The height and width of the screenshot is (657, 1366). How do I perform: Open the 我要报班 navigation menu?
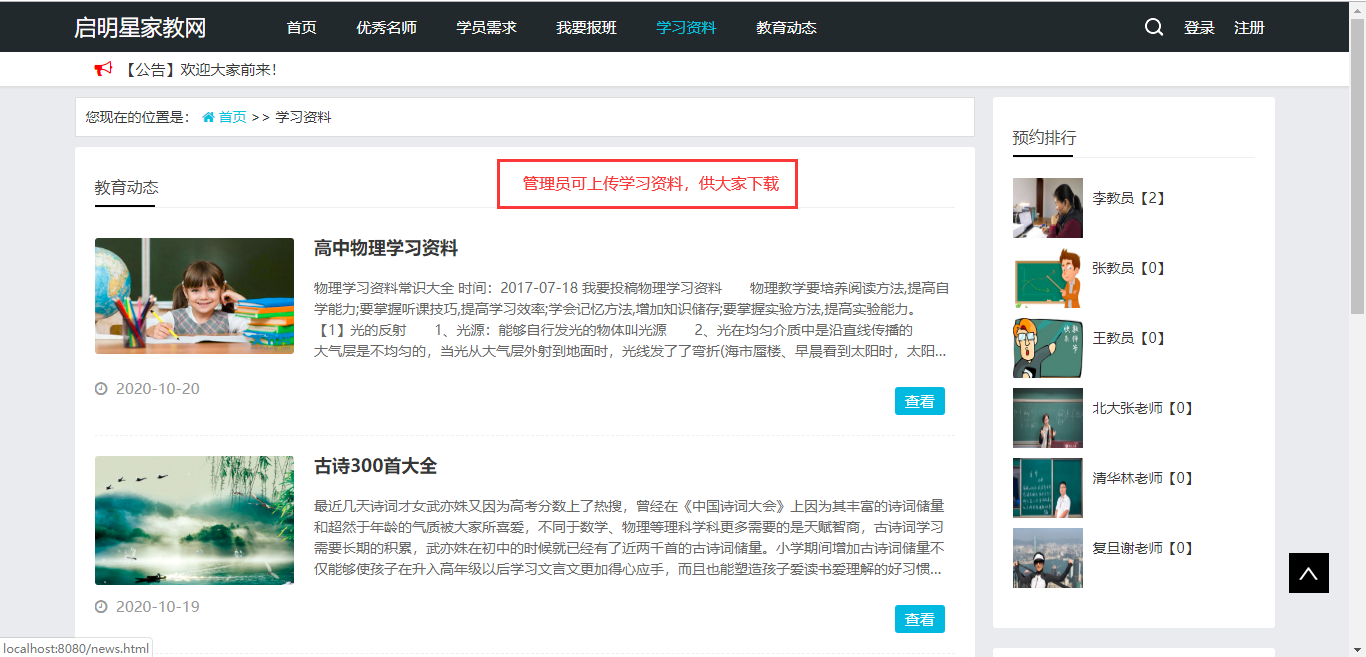(x=586, y=28)
